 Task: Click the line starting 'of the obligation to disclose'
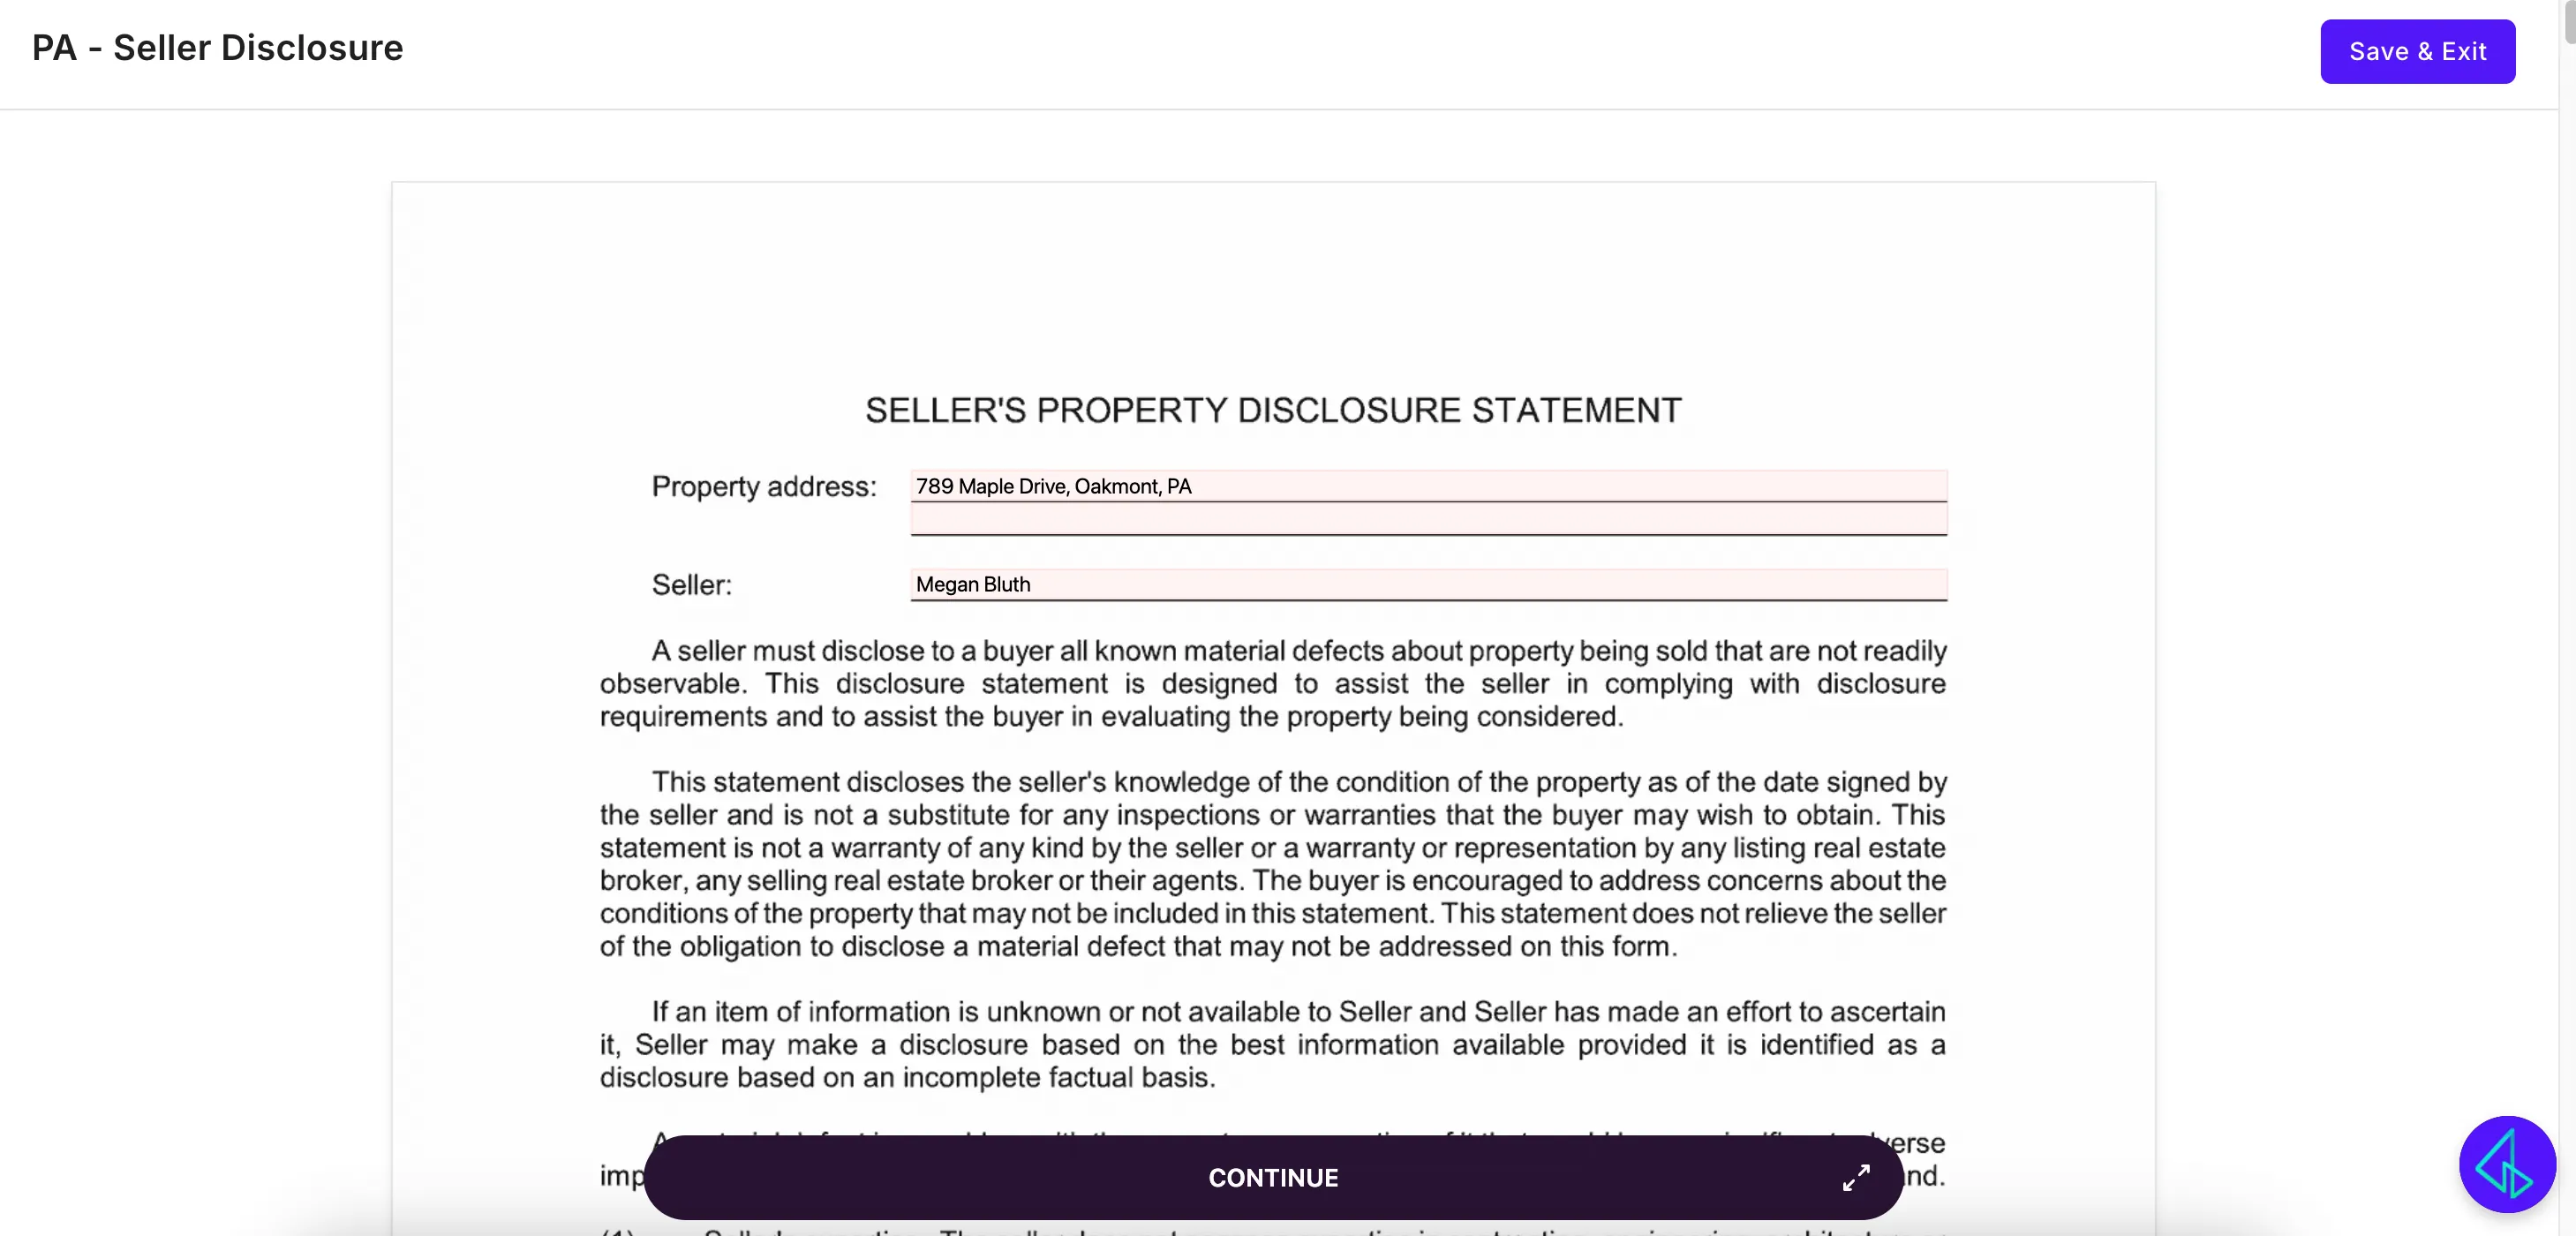pyautogui.click(x=1139, y=946)
